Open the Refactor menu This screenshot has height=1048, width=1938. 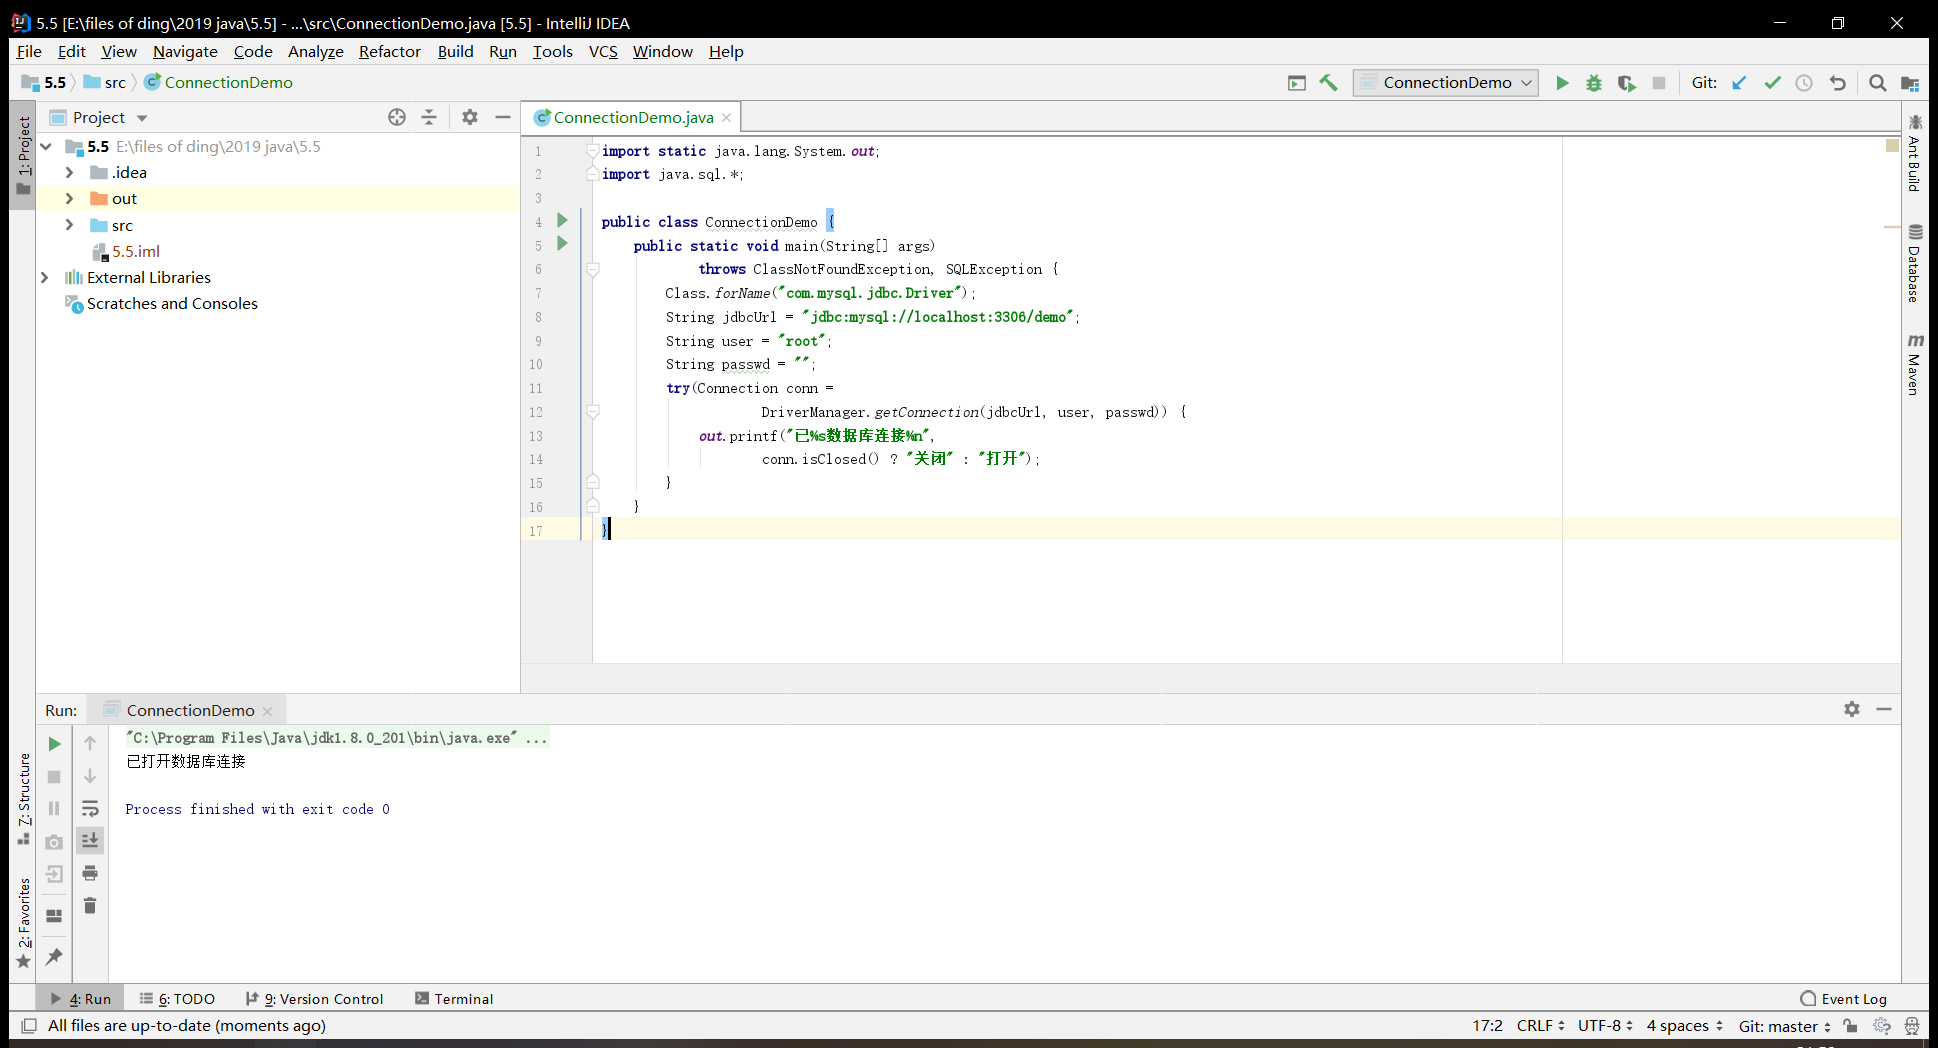coord(390,51)
